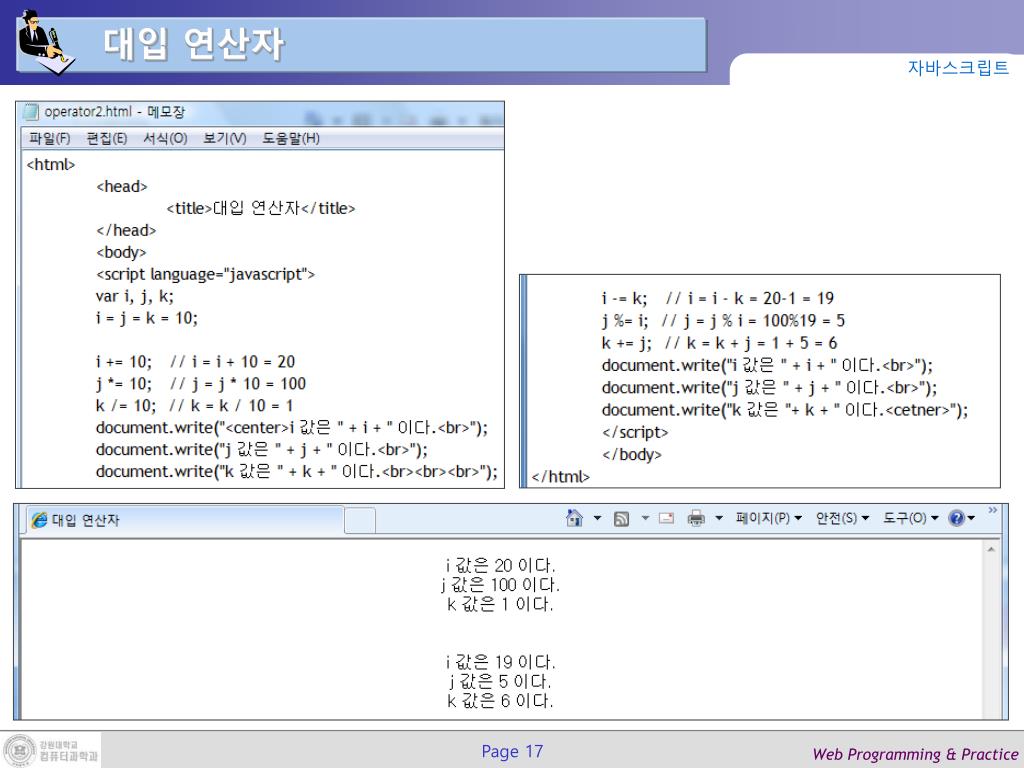Click the browser scrollbar up arrow
This screenshot has height=768, width=1024.
tap(991, 550)
